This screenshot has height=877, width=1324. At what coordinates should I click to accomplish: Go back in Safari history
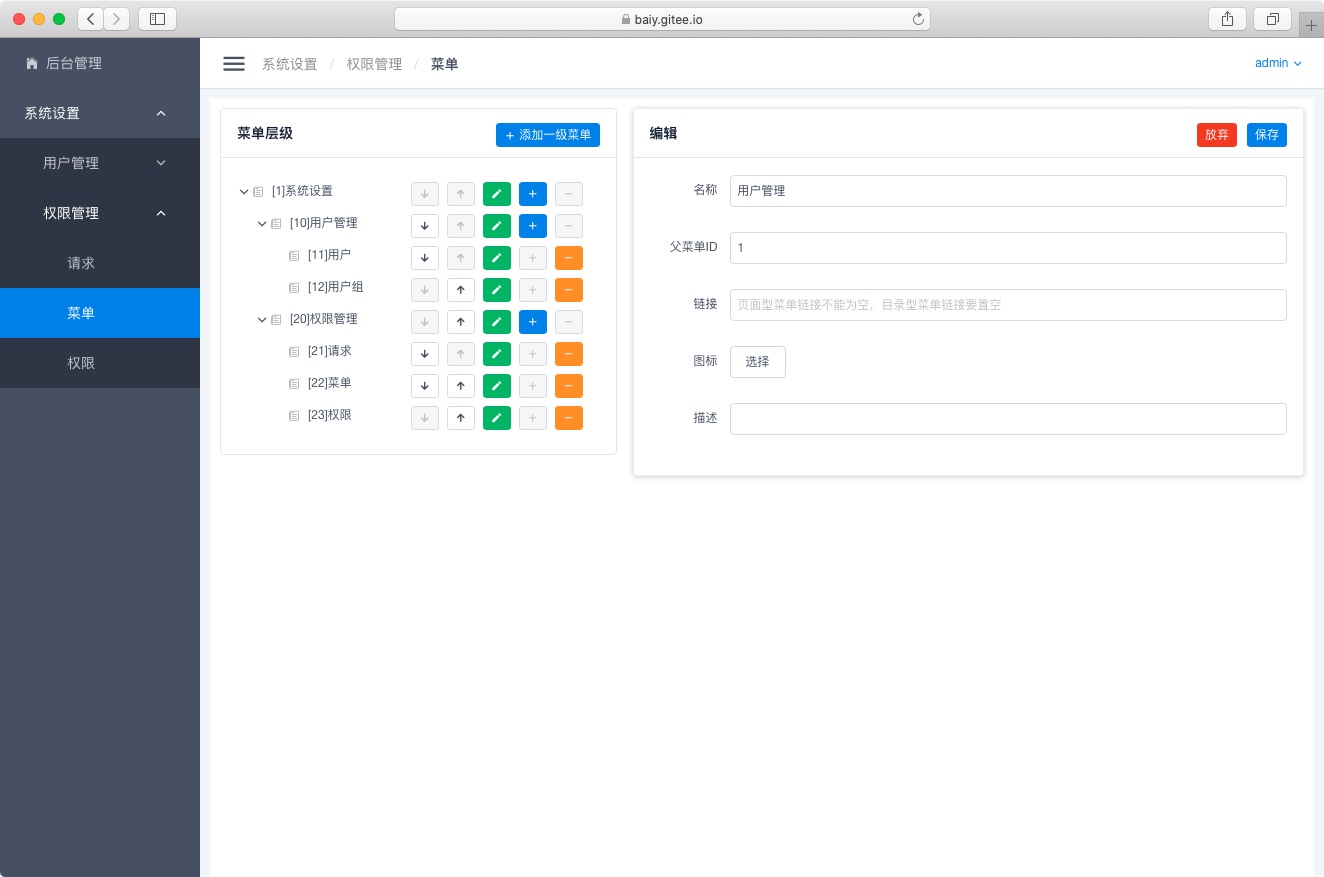91,19
